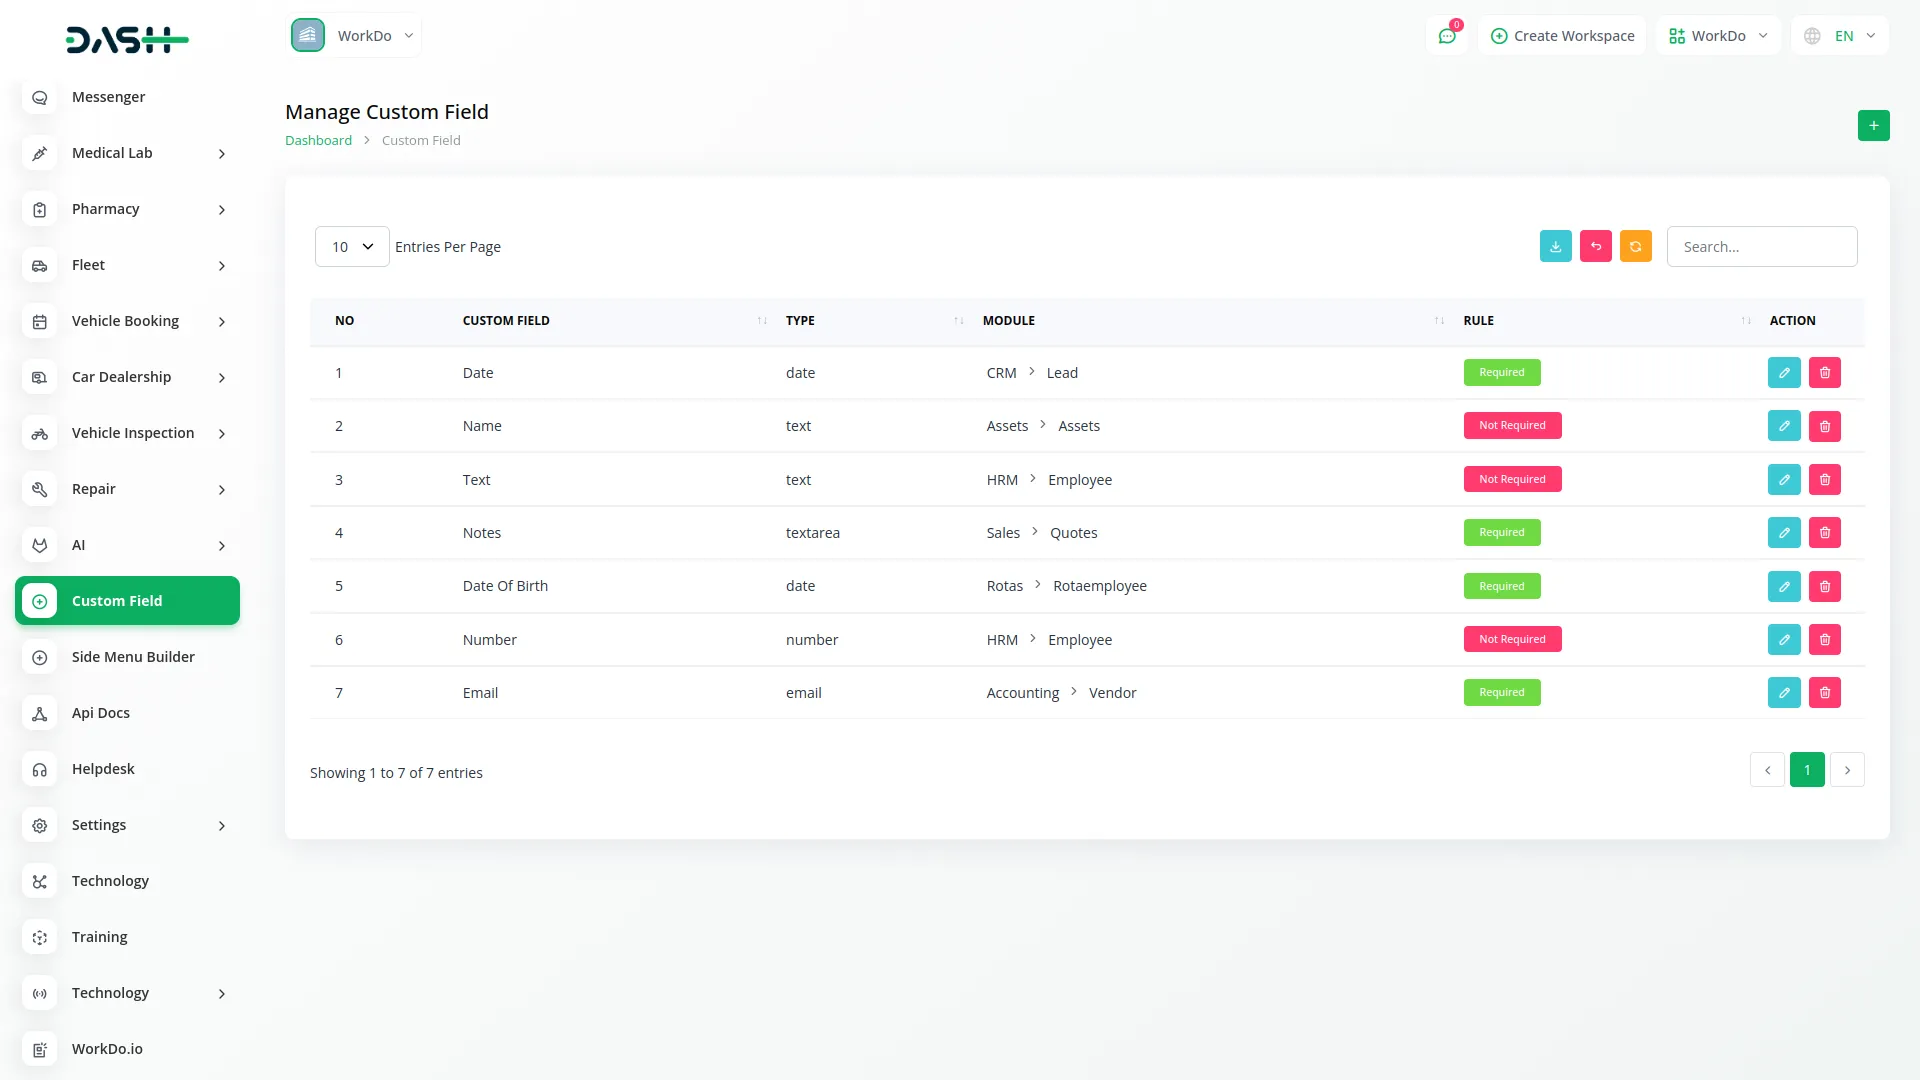Expand the Medical Lab menu
The width and height of the screenshot is (1920, 1080).
127,153
